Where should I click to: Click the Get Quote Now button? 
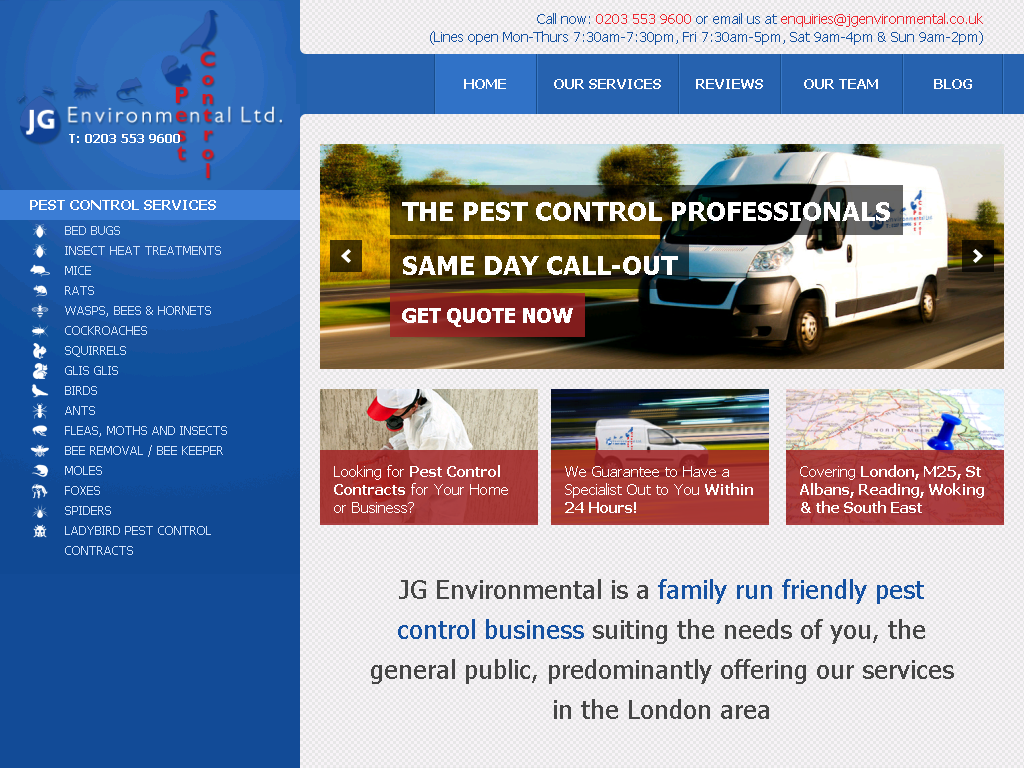pyautogui.click(x=487, y=315)
